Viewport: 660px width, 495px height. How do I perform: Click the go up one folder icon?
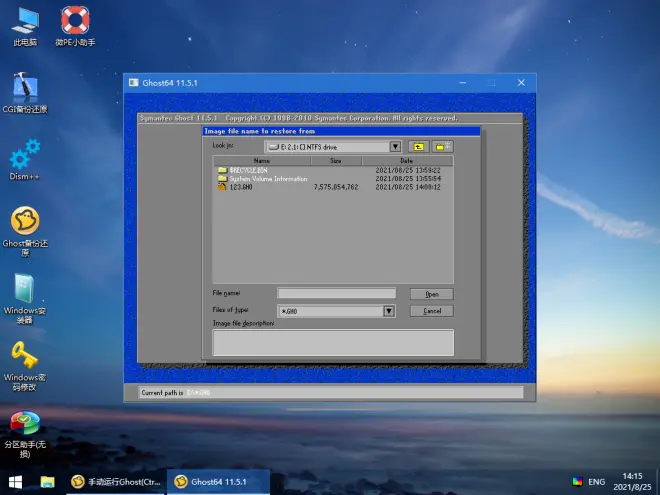pos(418,146)
